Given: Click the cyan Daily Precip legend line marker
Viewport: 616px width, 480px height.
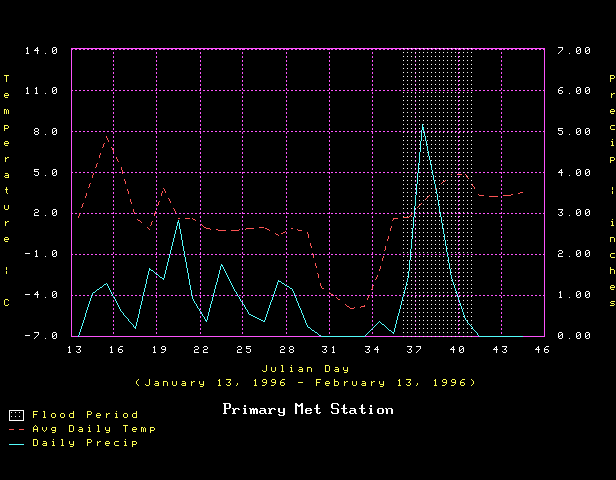Looking at the screenshot, I should [x=15, y=442].
